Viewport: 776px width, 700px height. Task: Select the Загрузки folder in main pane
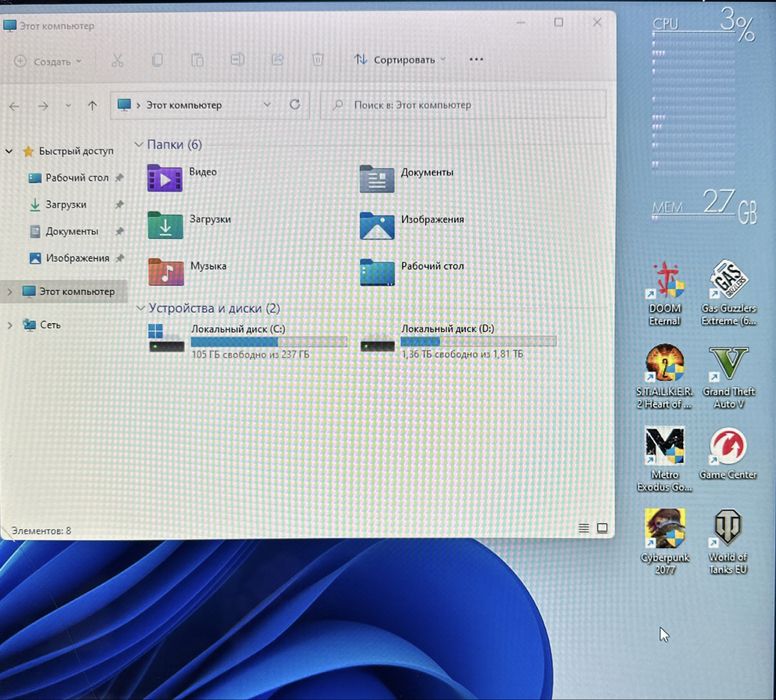click(165, 225)
